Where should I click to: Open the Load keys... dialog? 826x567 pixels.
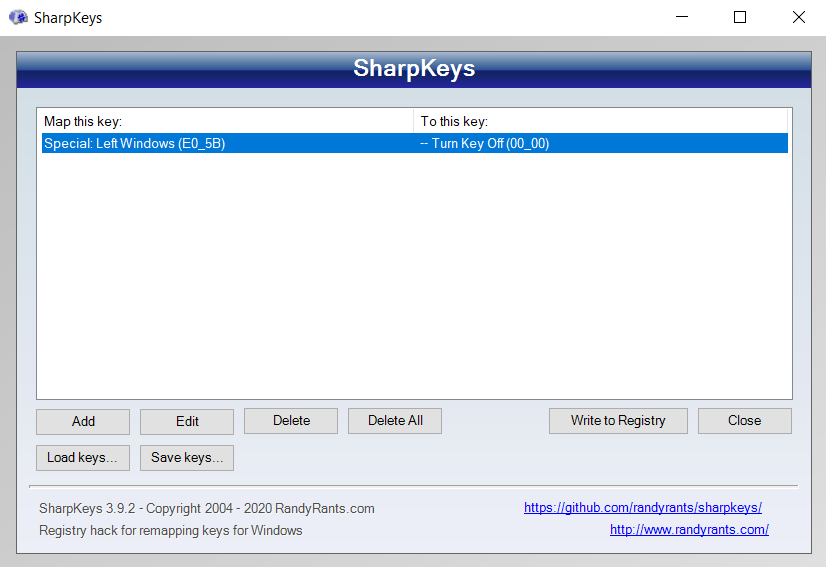click(83, 457)
